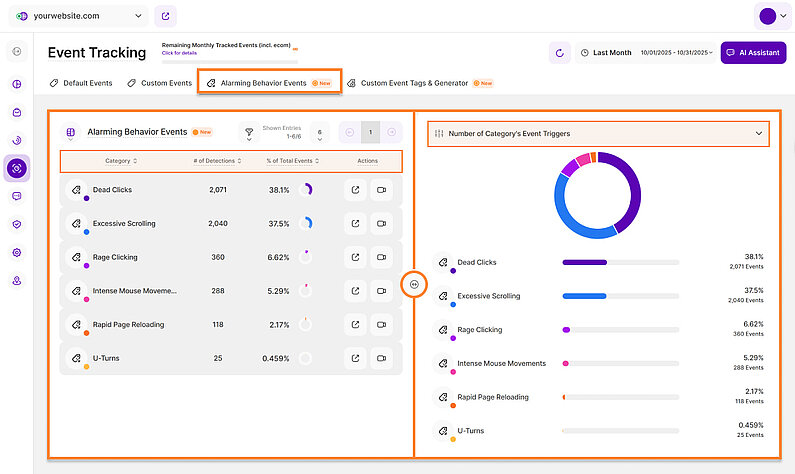The height and width of the screenshot is (474, 795).
Task: Click the Dead Clicks progress bar in chart legend
Action: [620, 263]
